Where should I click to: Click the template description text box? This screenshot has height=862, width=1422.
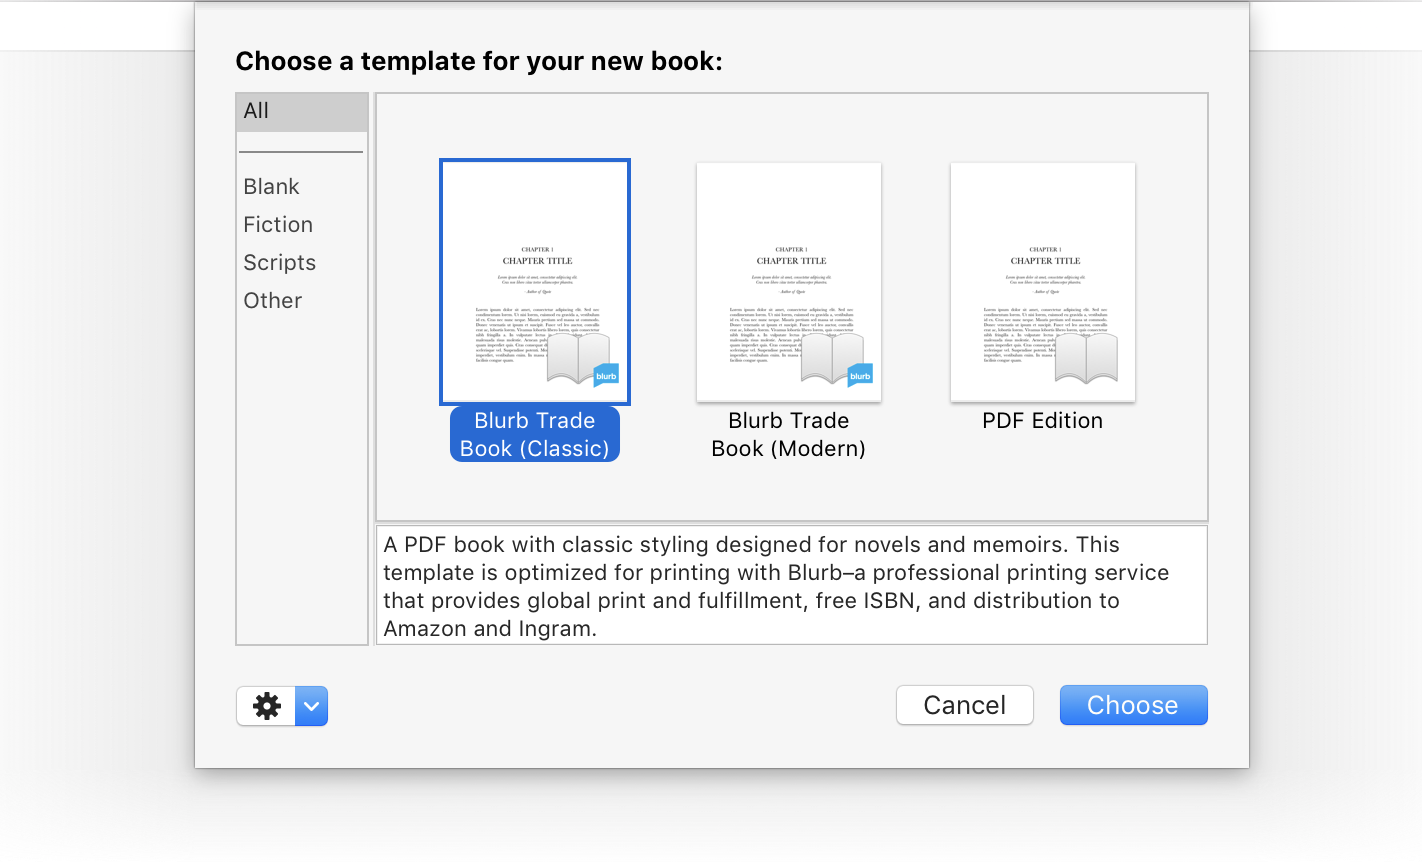(792, 585)
